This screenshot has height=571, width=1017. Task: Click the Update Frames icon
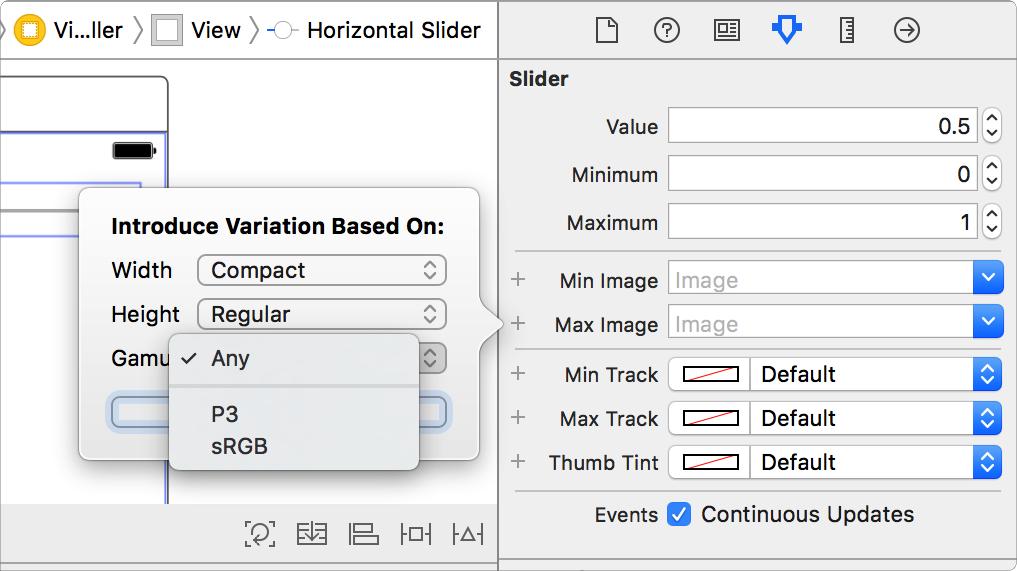[x=260, y=534]
